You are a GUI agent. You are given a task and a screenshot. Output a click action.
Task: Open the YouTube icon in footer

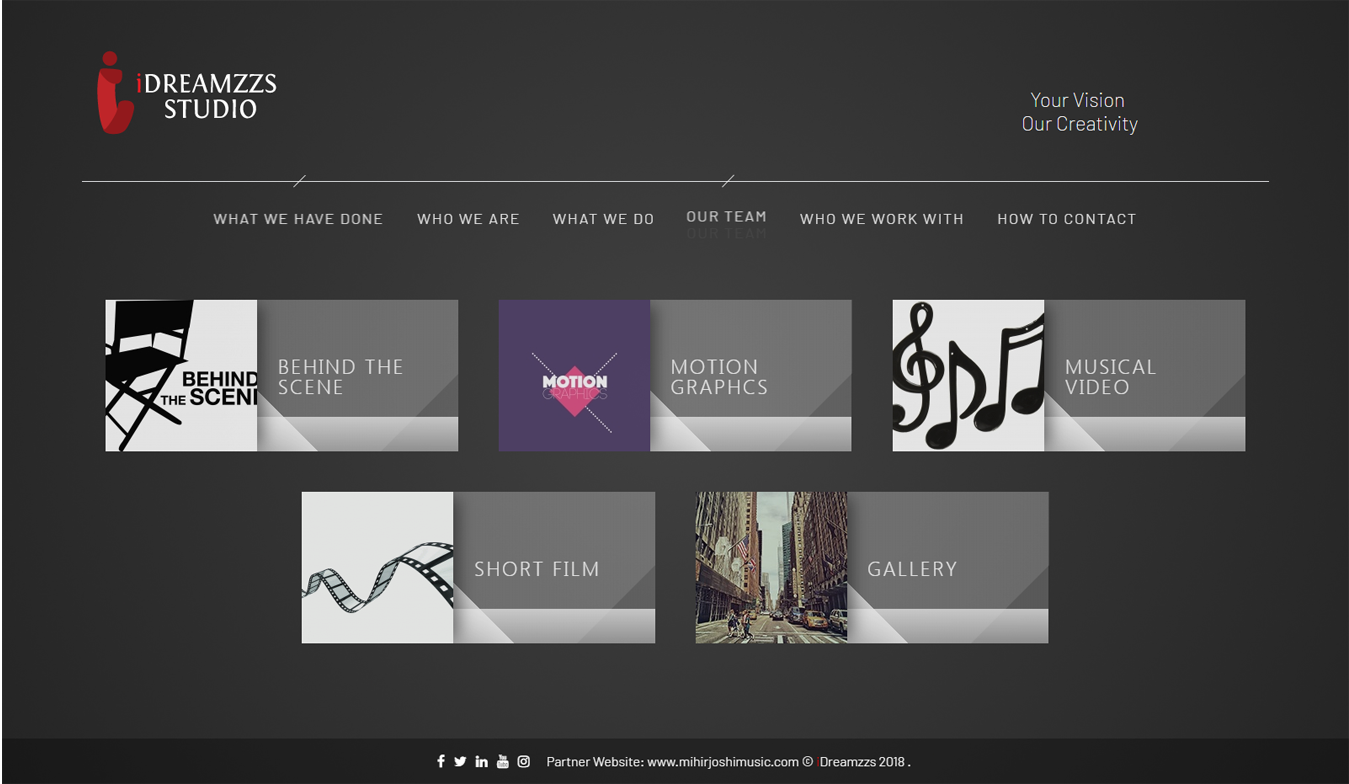click(x=502, y=761)
